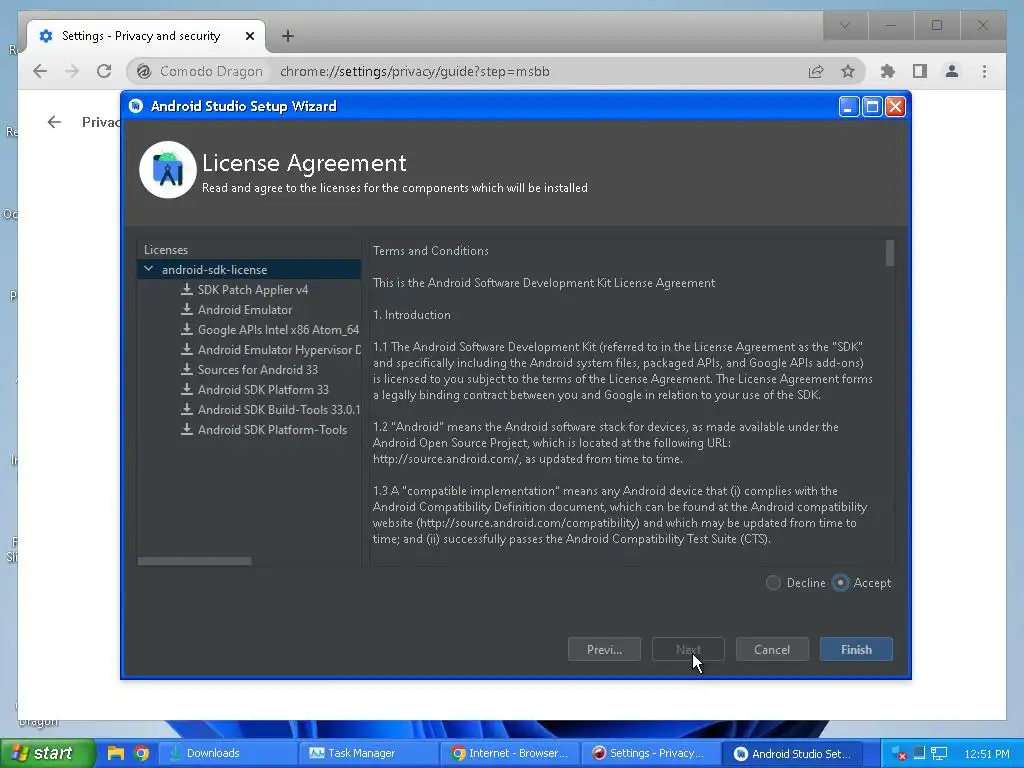Maximize the Android Studio Setup Wizard

tap(872, 106)
